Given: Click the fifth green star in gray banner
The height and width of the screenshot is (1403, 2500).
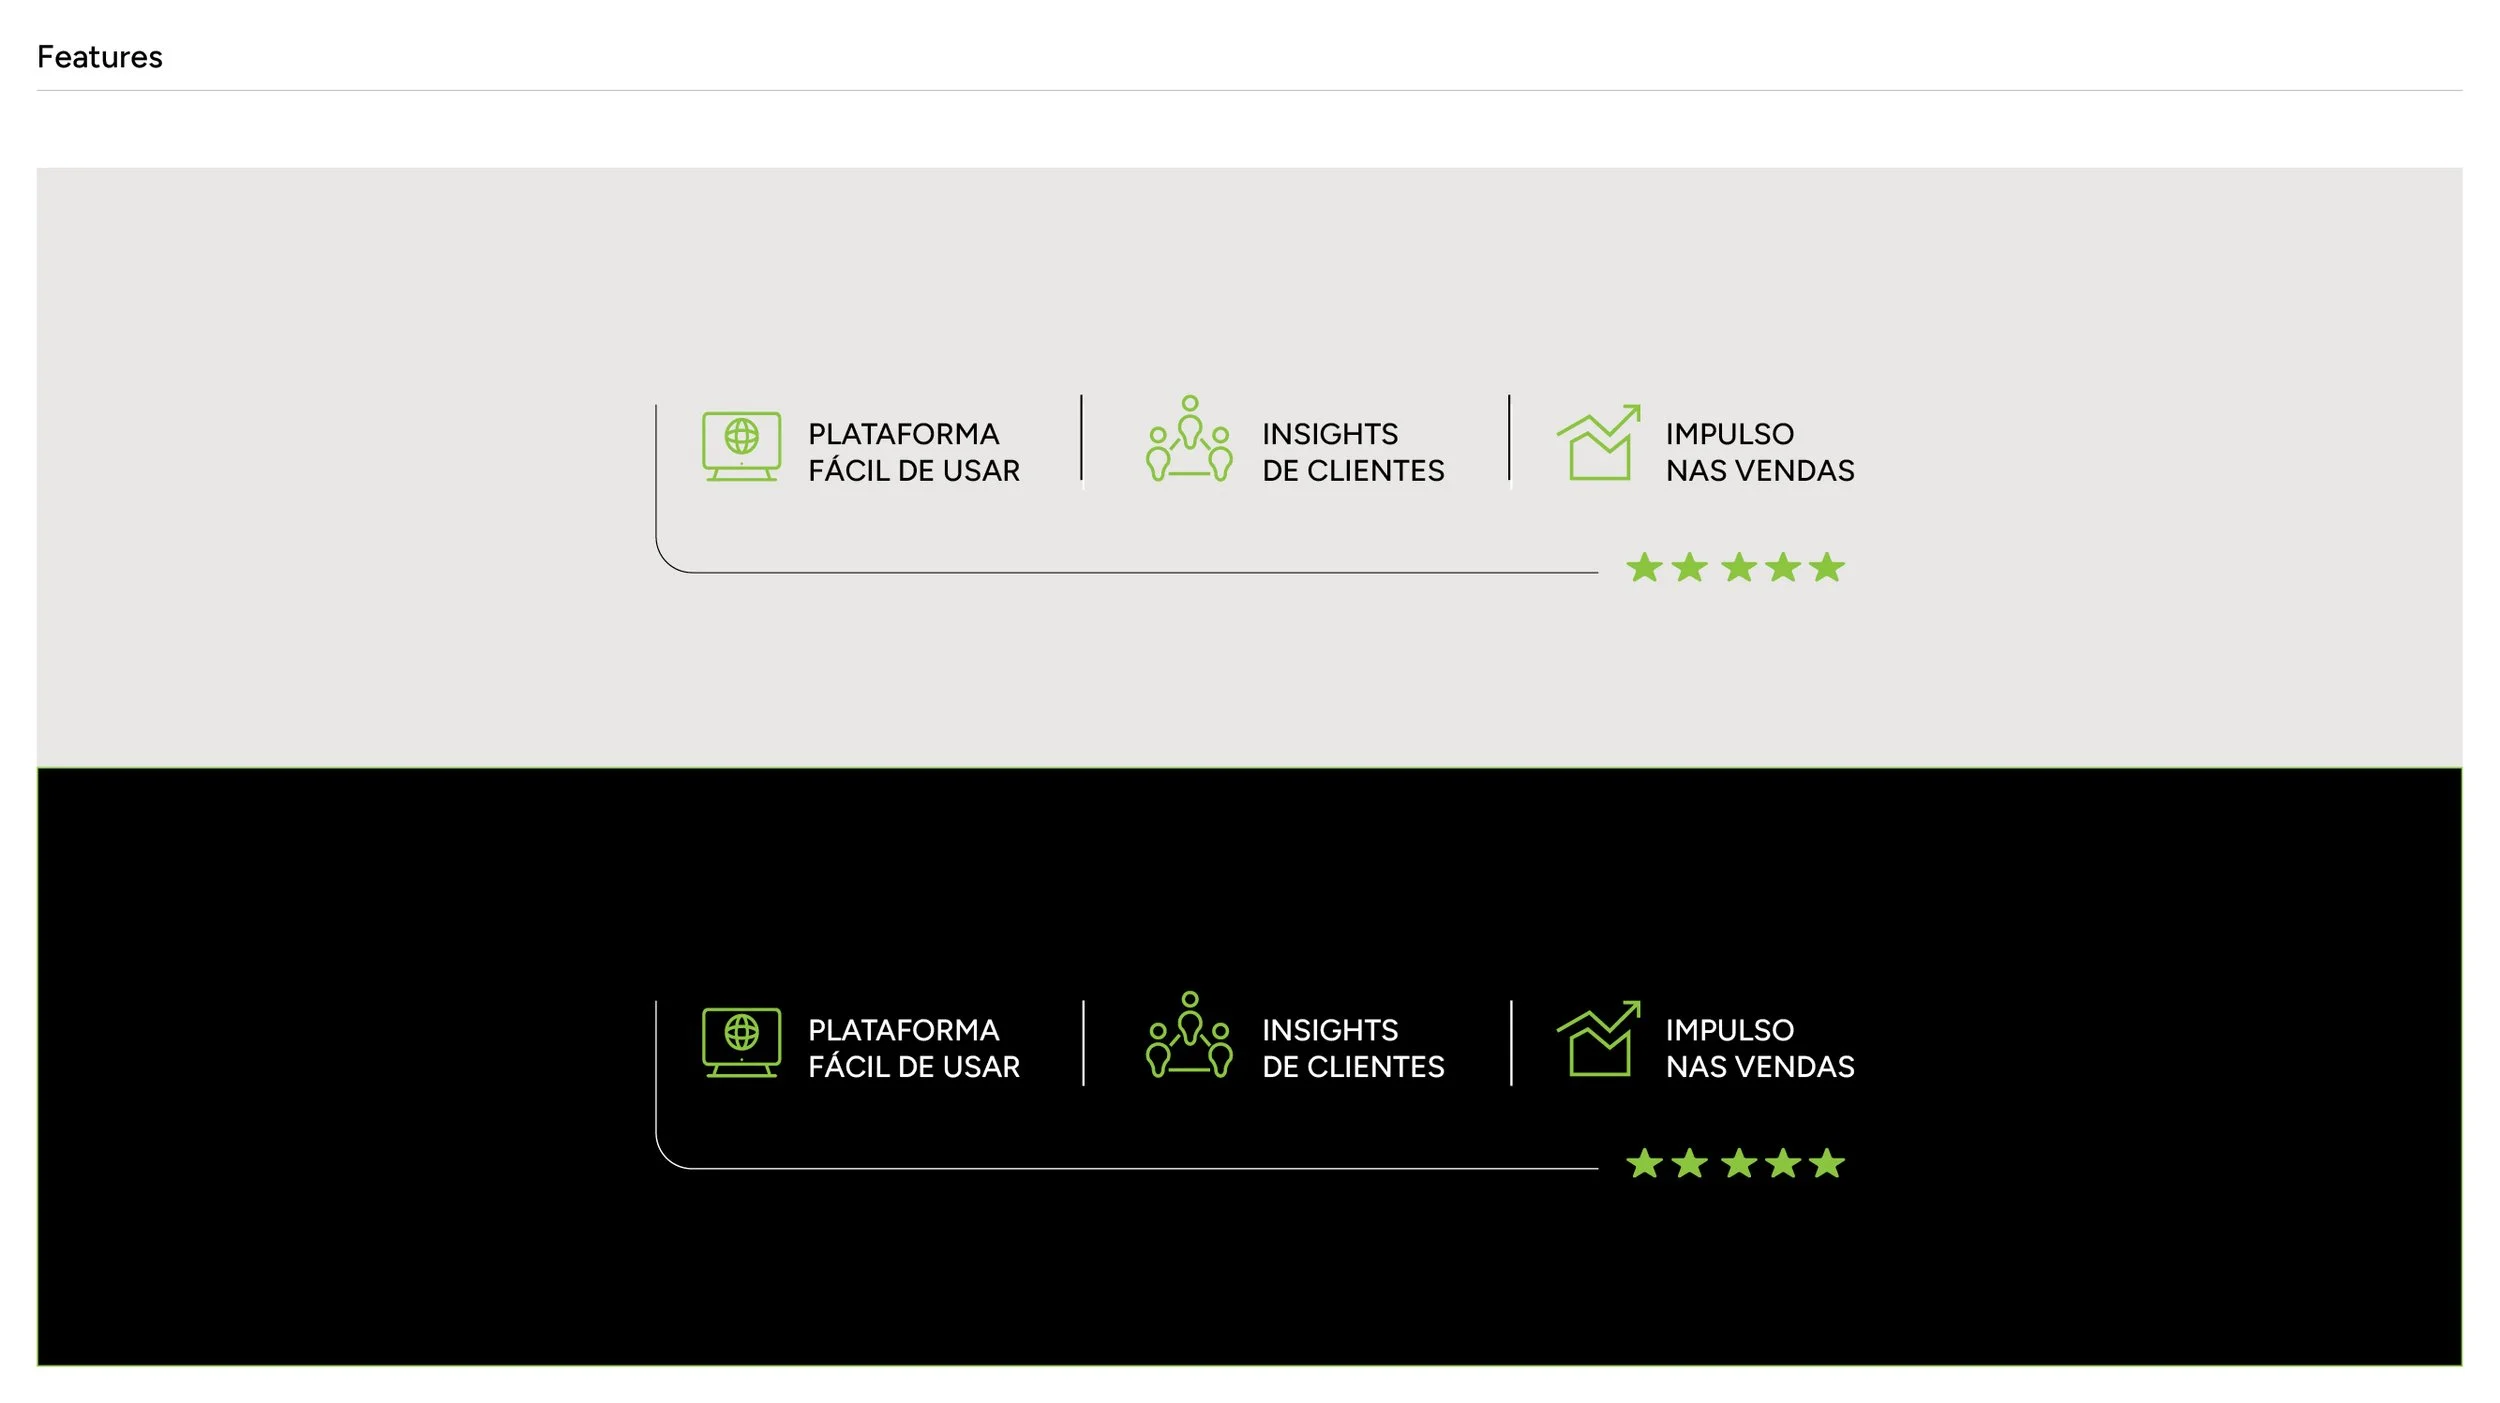Looking at the screenshot, I should click(1826, 568).
